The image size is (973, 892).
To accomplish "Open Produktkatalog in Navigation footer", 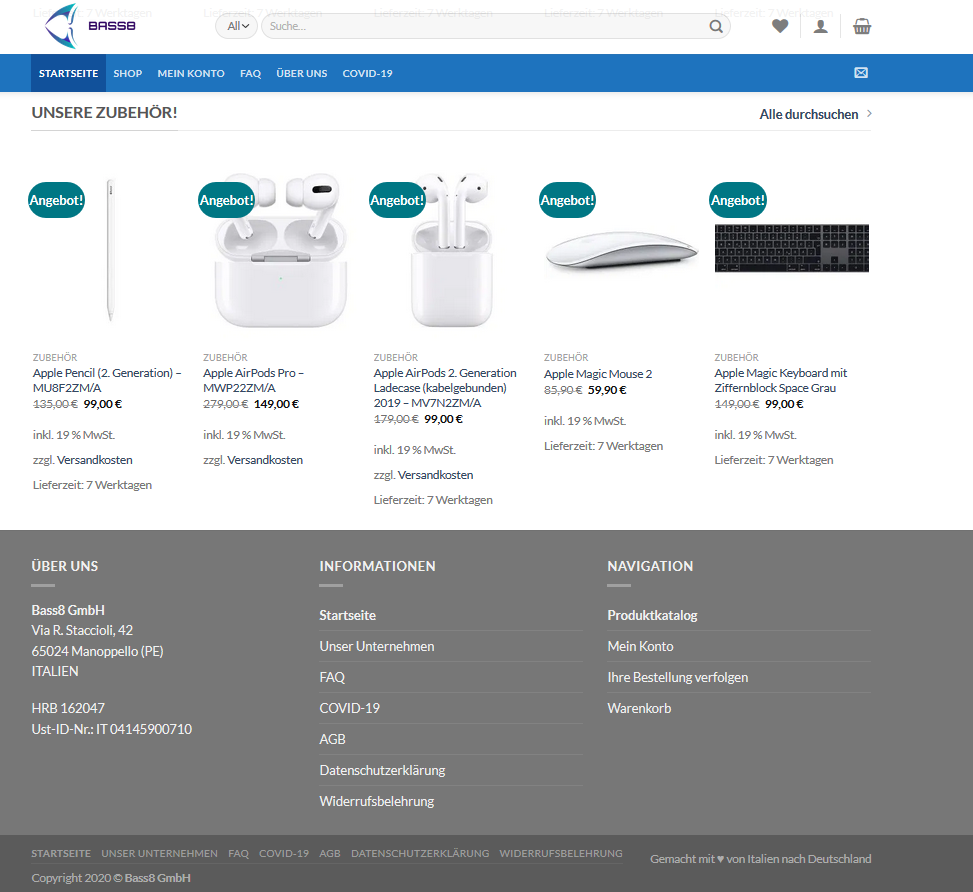I will 652,615.
